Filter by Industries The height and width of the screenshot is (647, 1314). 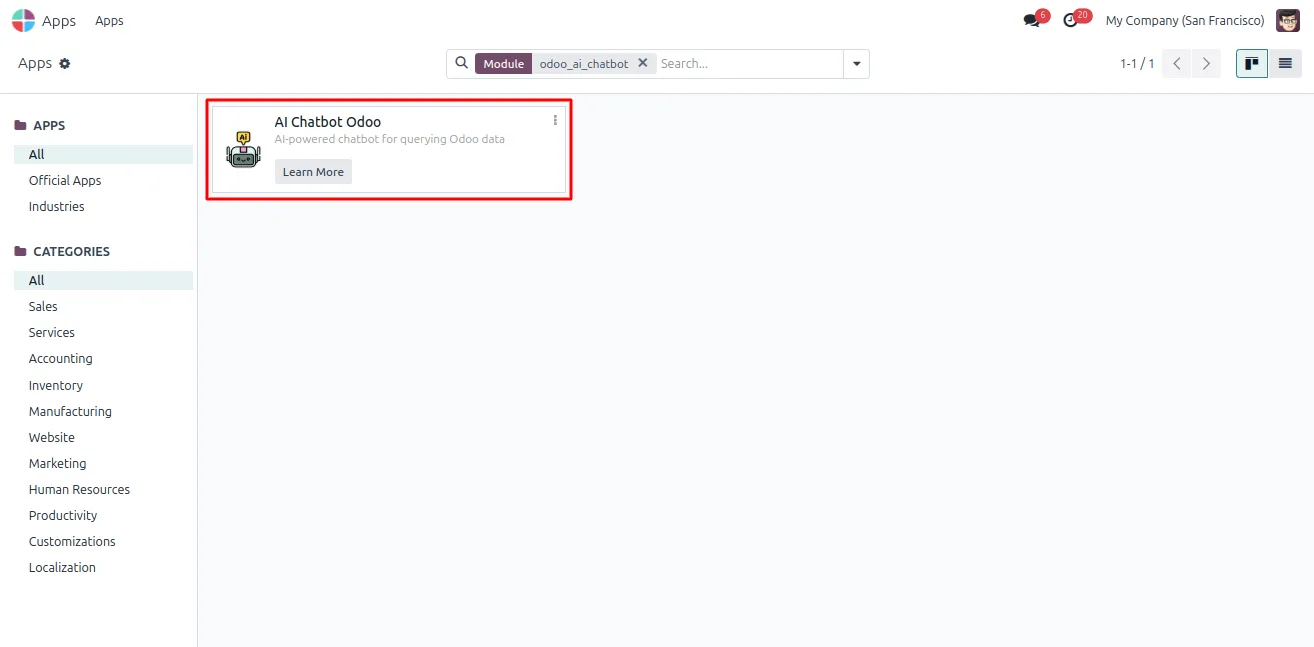[x=56, y=207]
